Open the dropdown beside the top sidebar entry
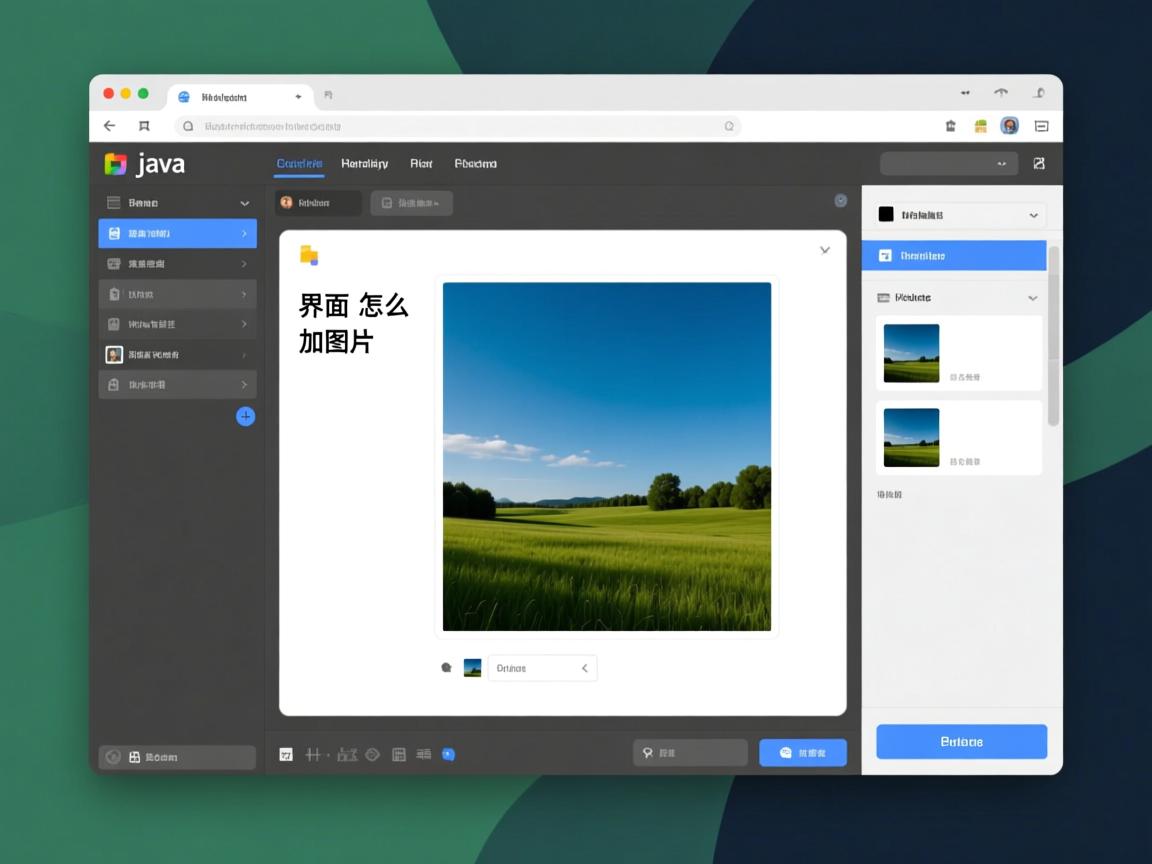 pyautogui.click(x=244, y=202)
